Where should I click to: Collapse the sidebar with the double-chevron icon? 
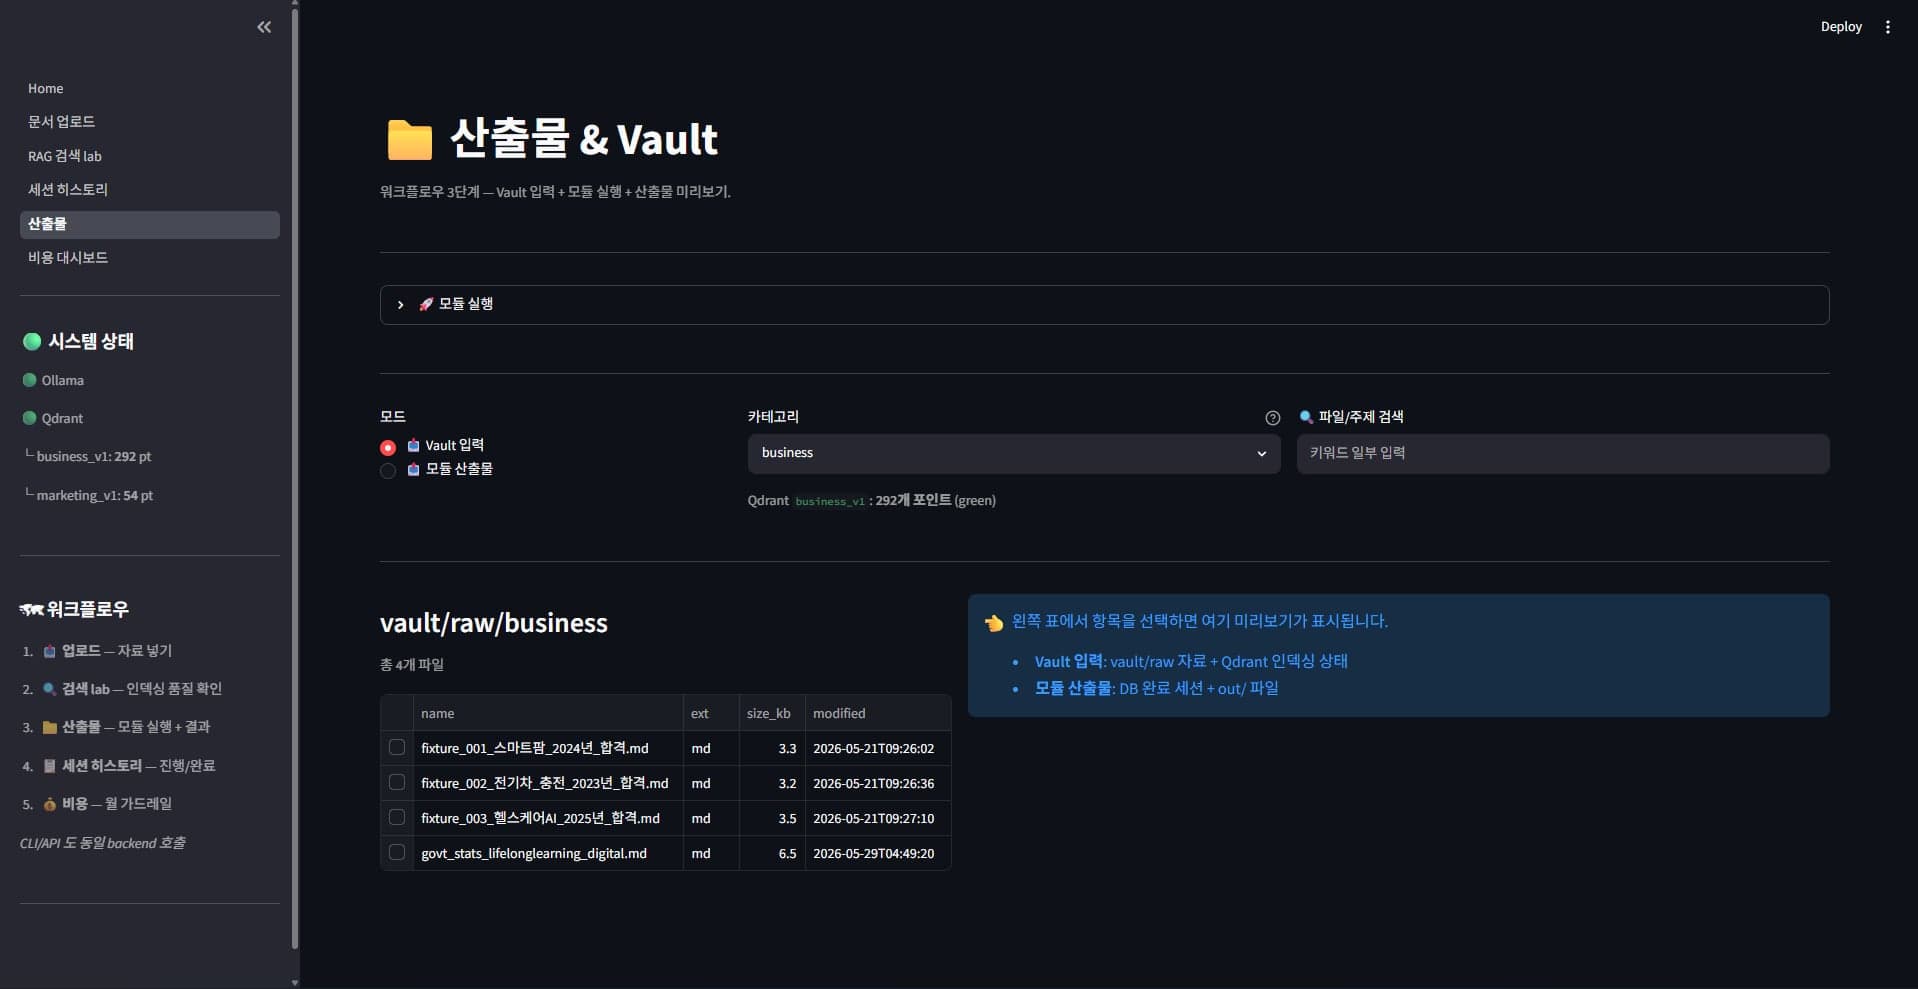(264, 27)
